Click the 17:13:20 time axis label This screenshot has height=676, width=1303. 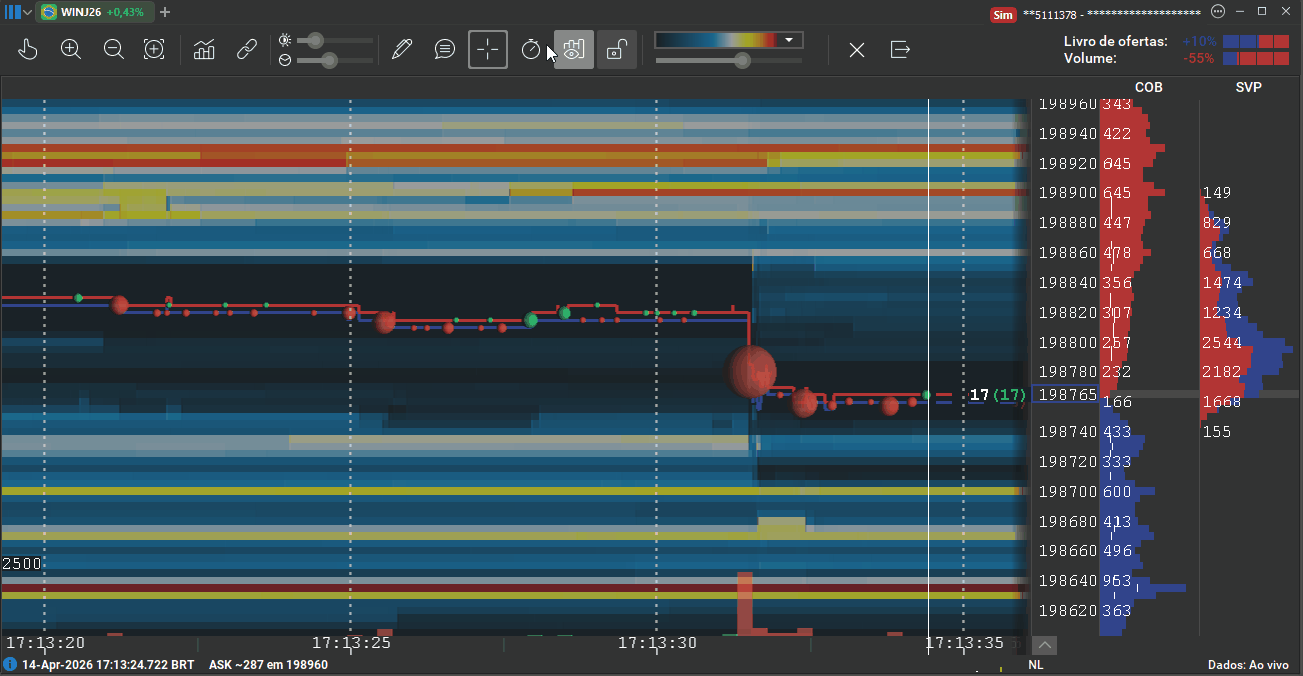point(45,643)
